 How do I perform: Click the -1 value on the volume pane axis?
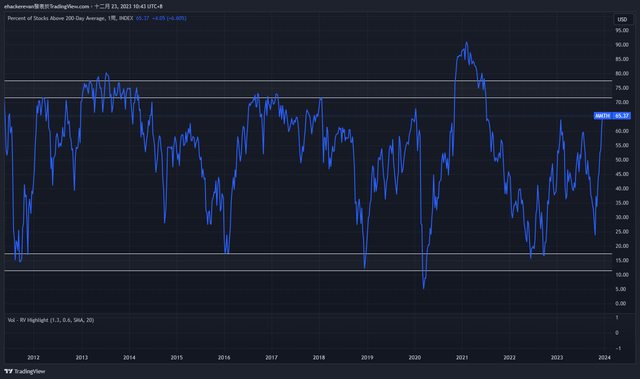pyautogui.click(x=618, y=348)
